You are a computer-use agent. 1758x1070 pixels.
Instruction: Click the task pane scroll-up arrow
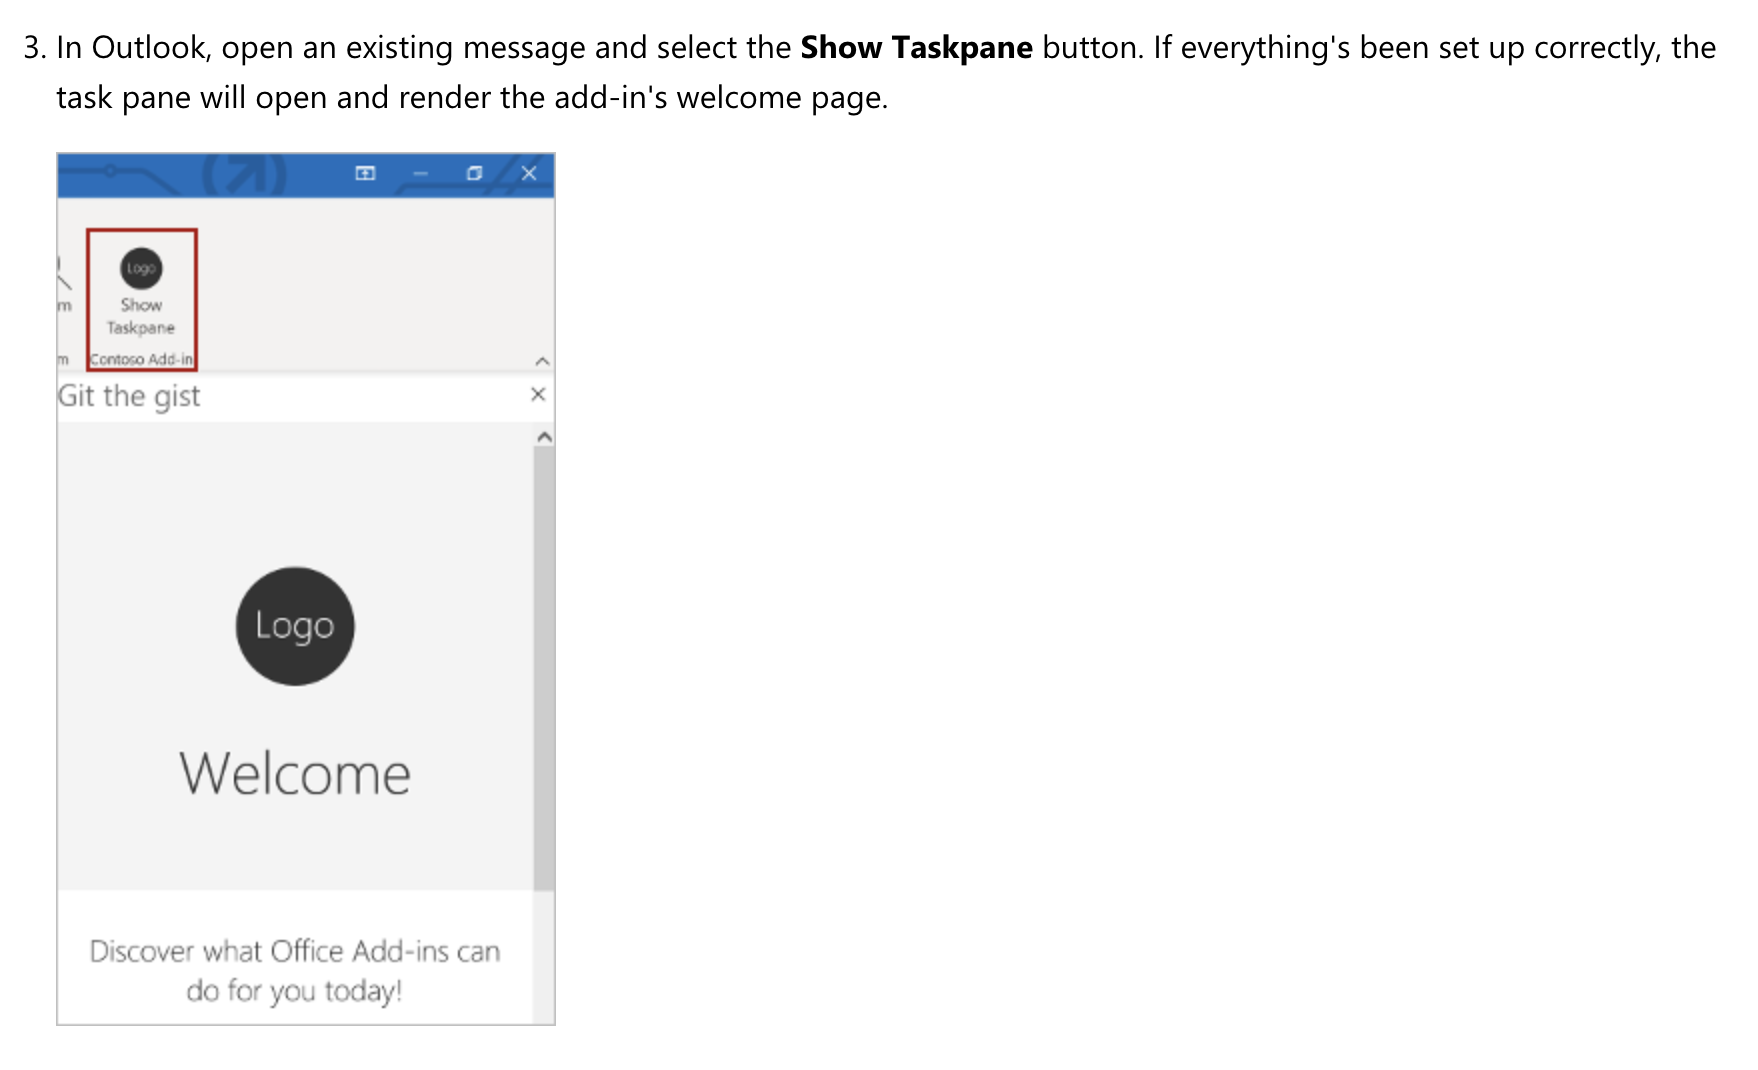tap(544, 437)
